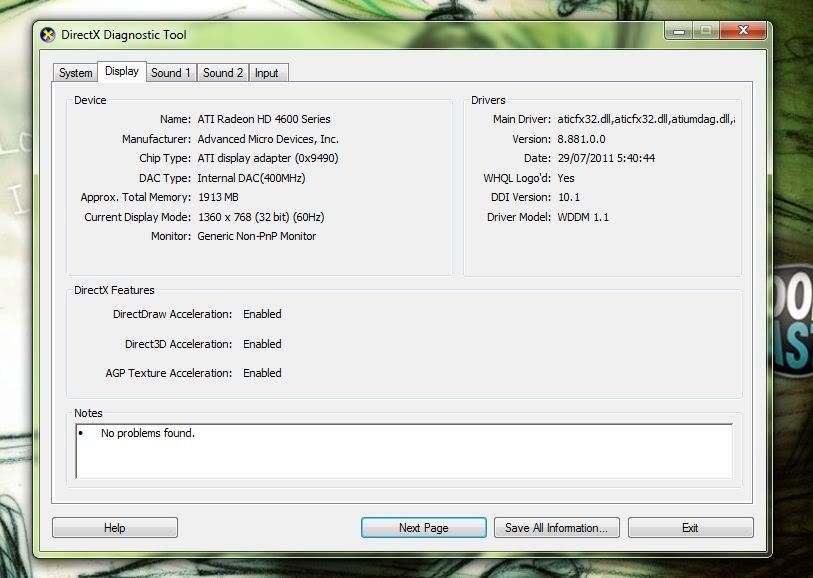813x578 pixels.
Task: Open the Sound 2 tab
Action: point(223,73)
